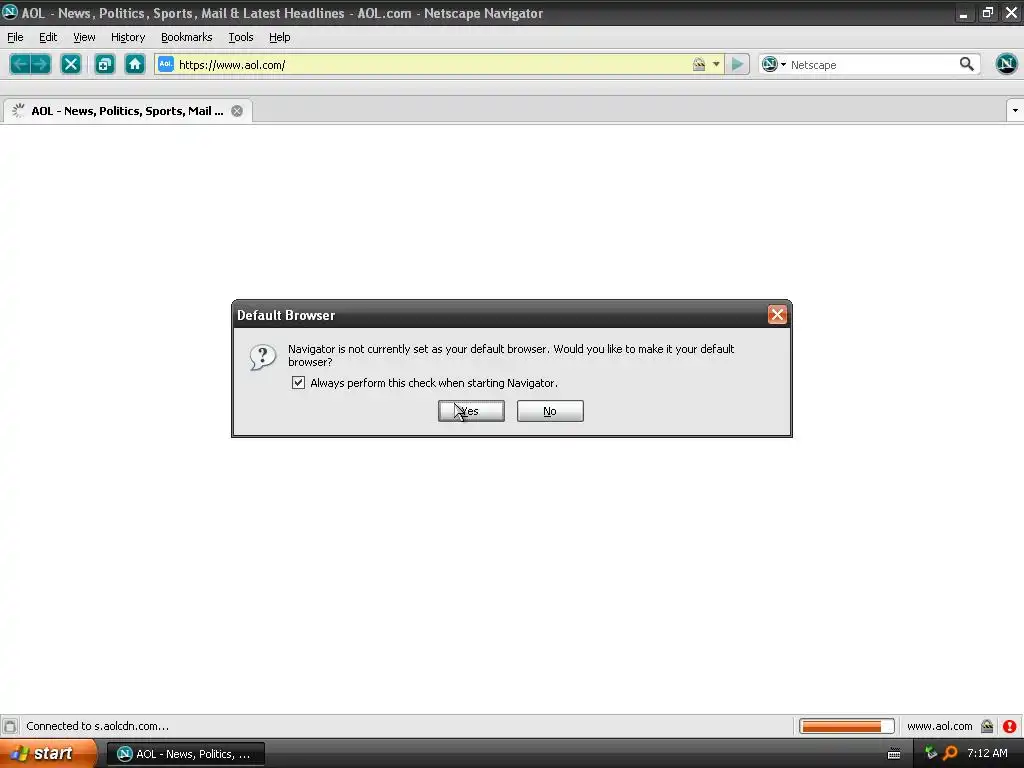Click Yes to set default browser
This screenshot has height=768, width=1024.
[x=471, y=411]
